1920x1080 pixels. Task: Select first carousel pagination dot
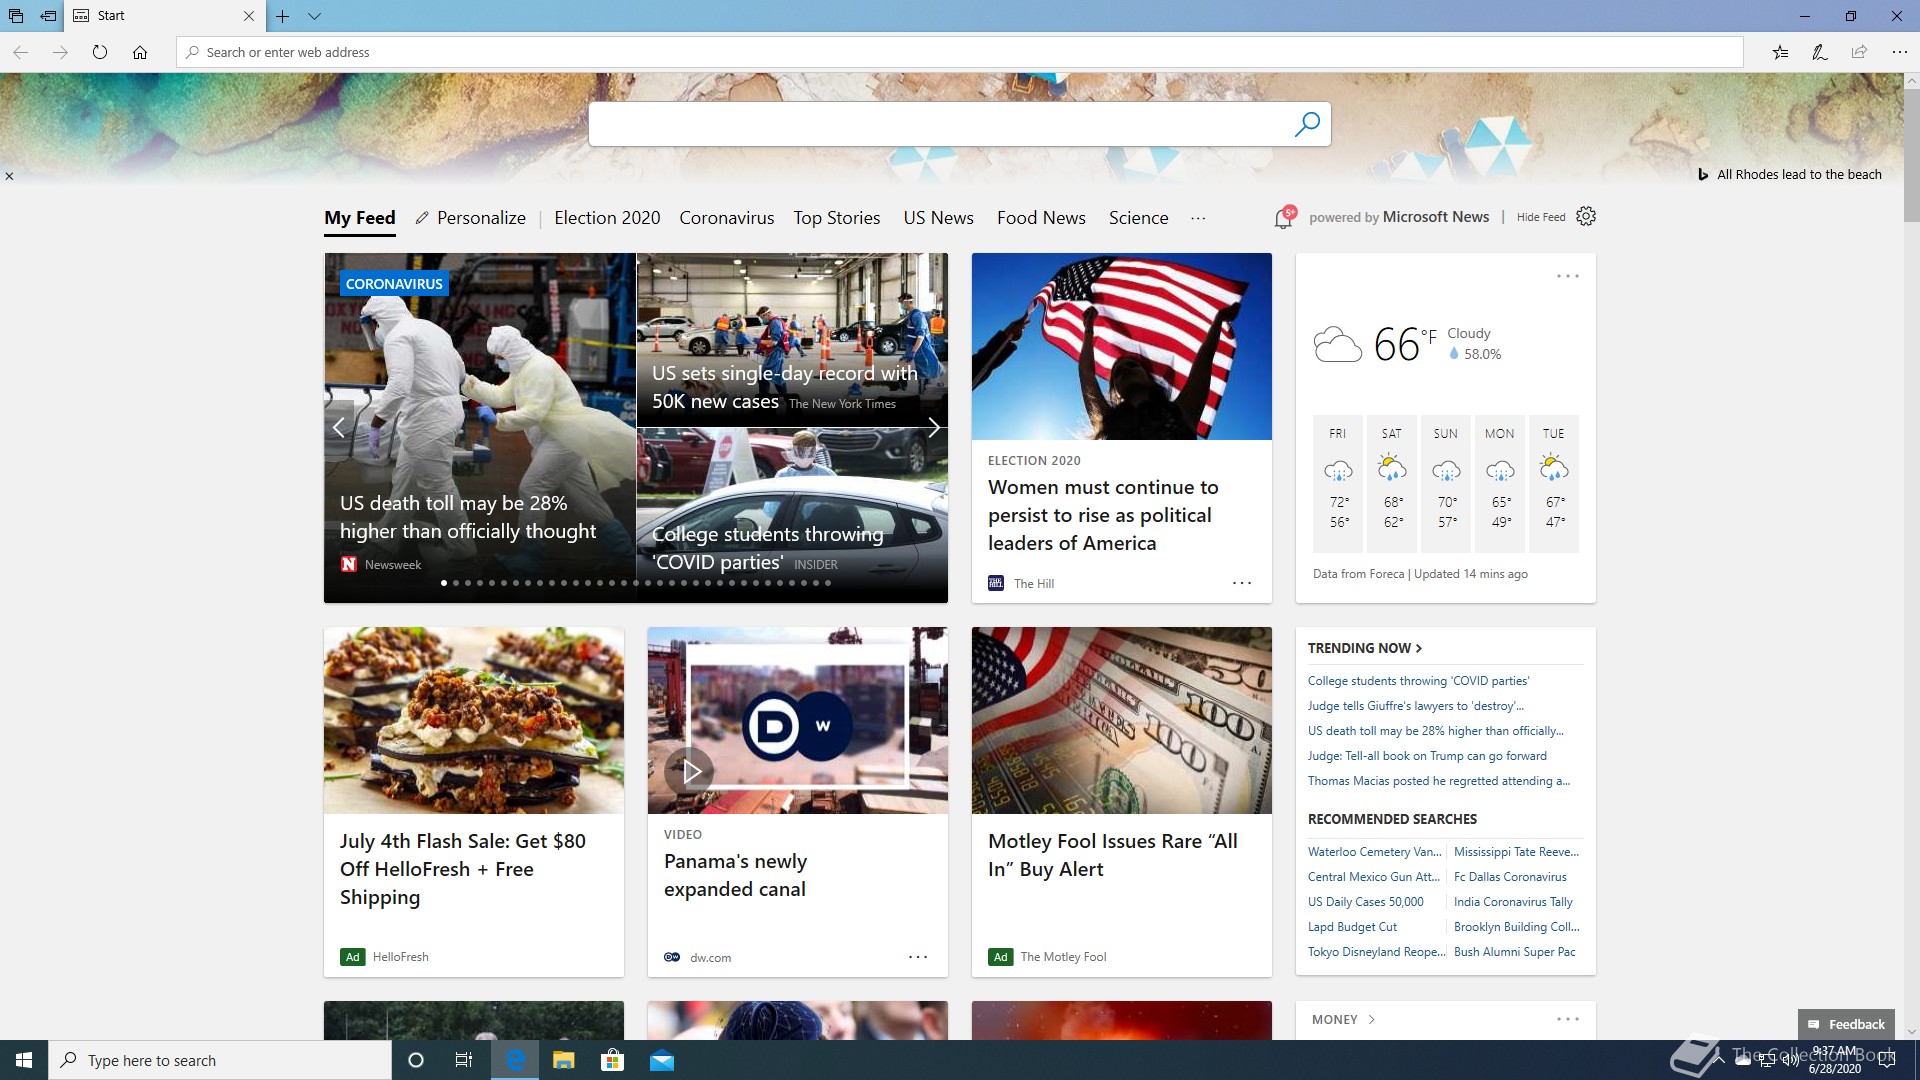point(444,582)
